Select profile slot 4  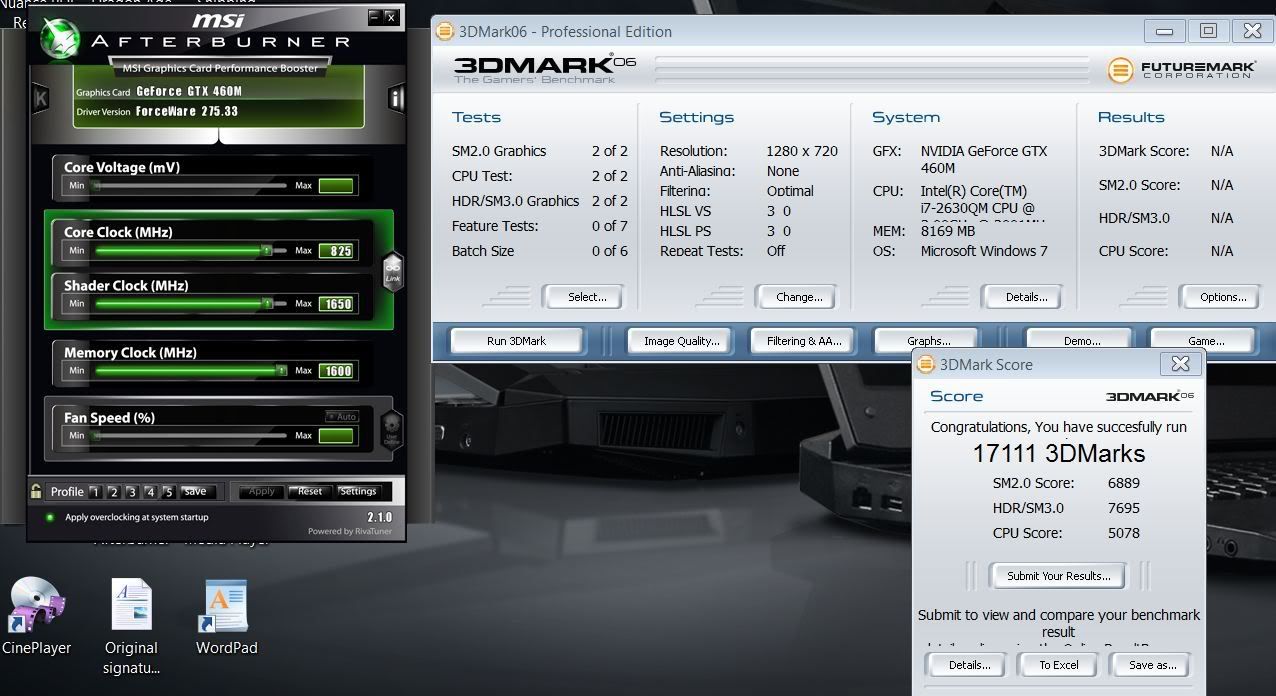[x=150, y=492]
